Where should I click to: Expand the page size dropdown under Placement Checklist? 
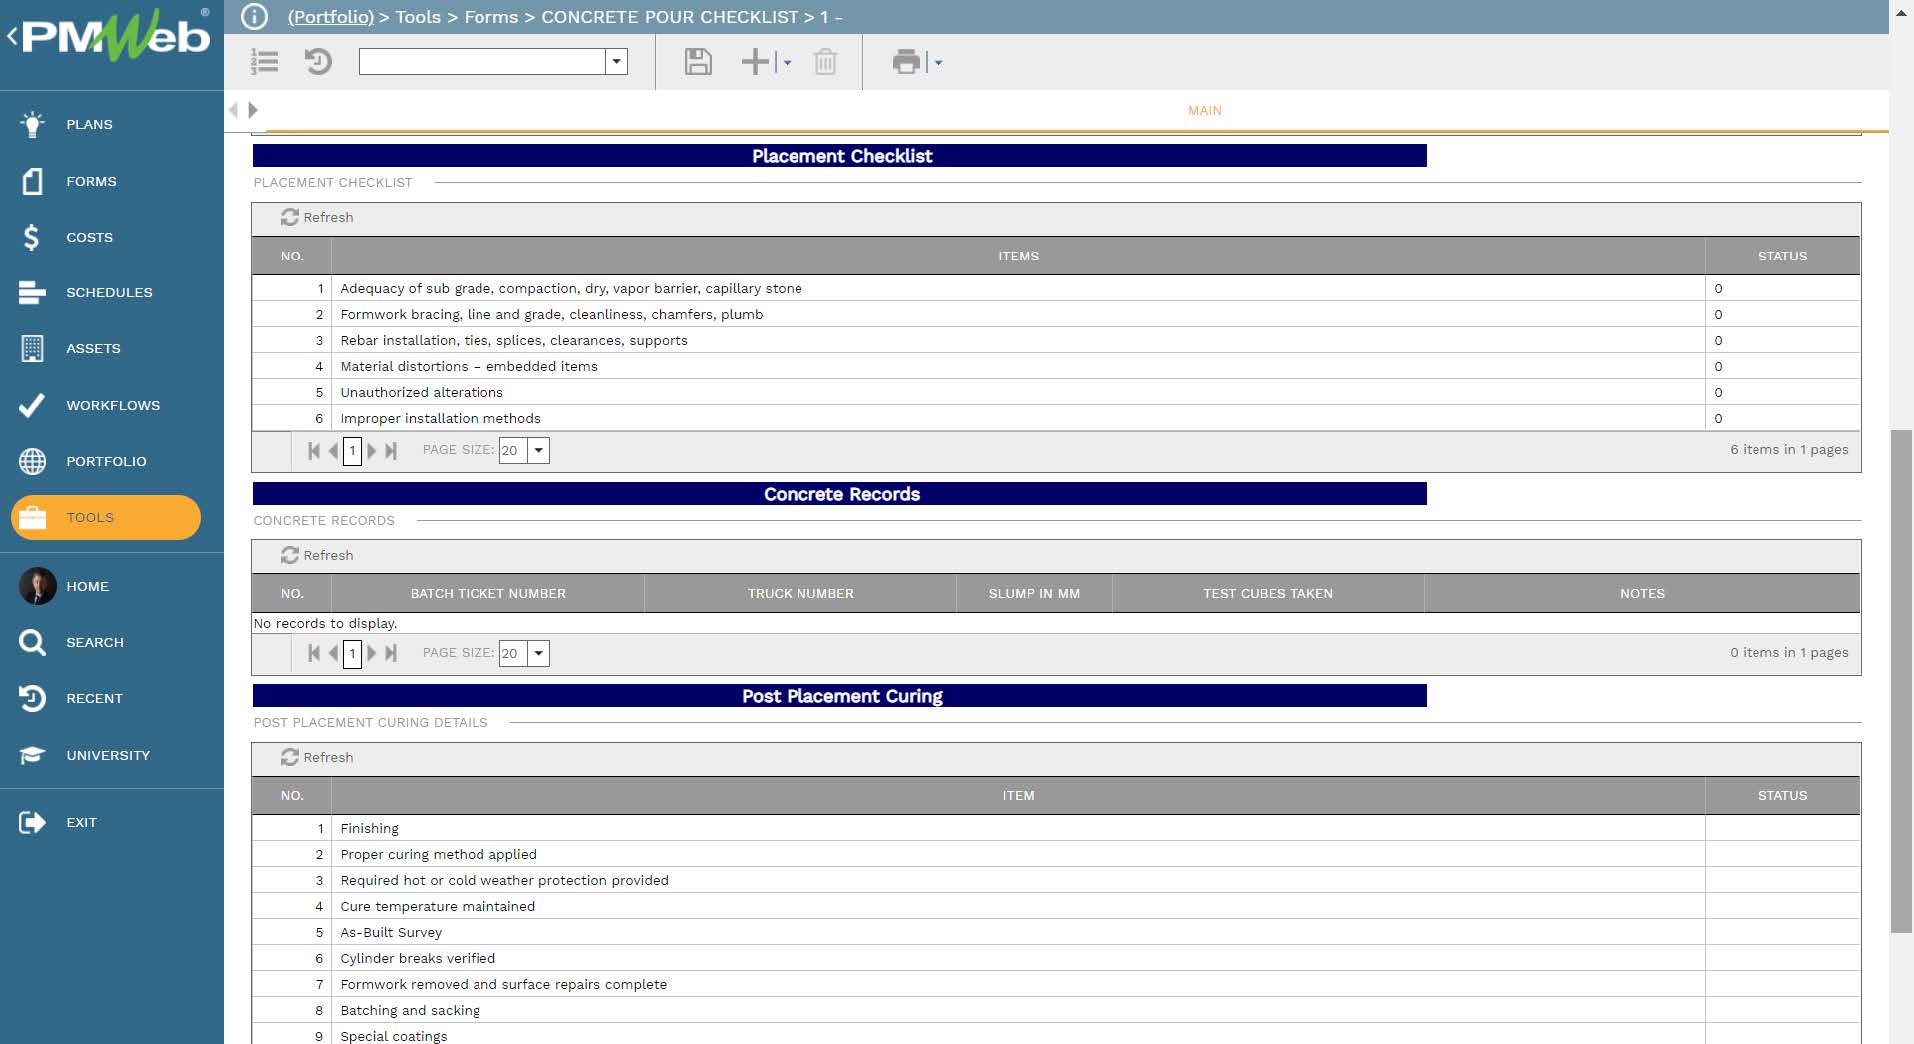pos(538,450)
